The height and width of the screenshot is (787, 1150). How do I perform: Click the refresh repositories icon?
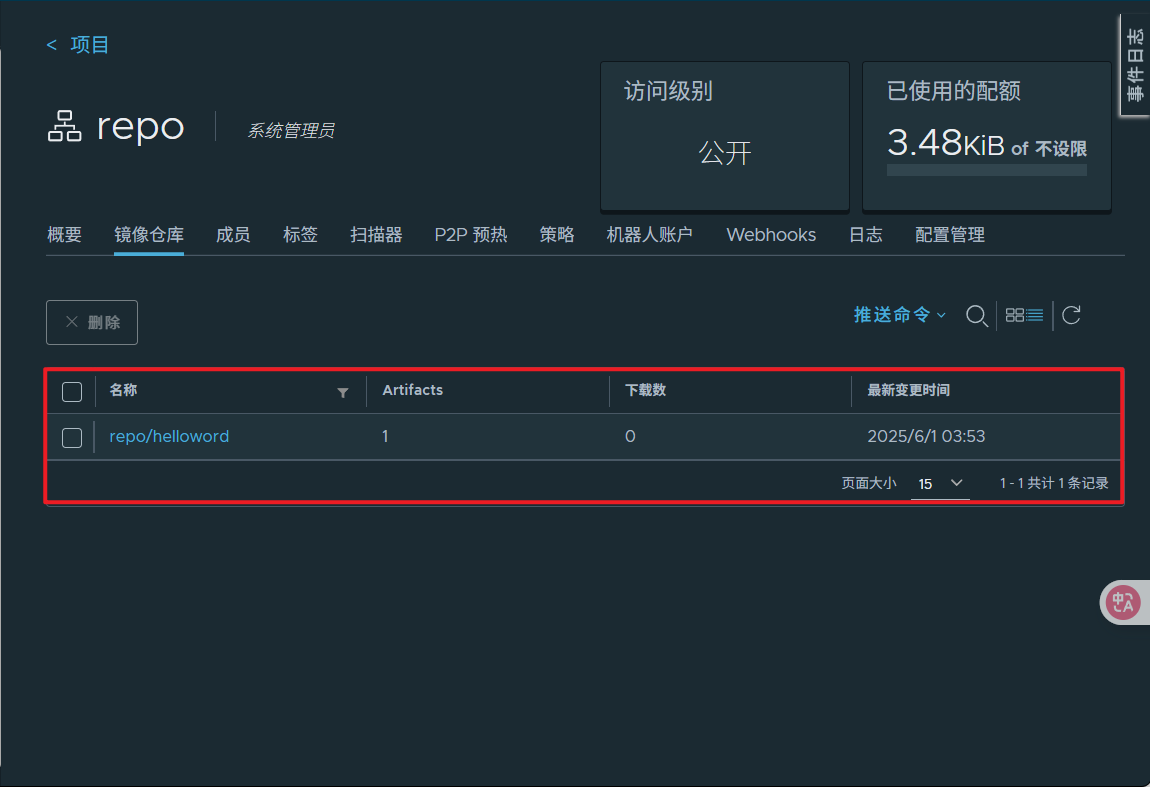1071,316
